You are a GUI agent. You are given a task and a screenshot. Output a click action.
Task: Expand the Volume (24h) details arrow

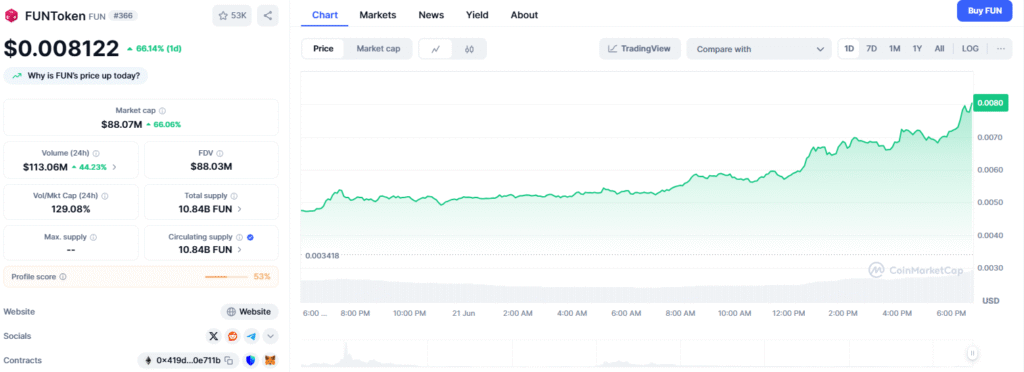coord(115,167)
